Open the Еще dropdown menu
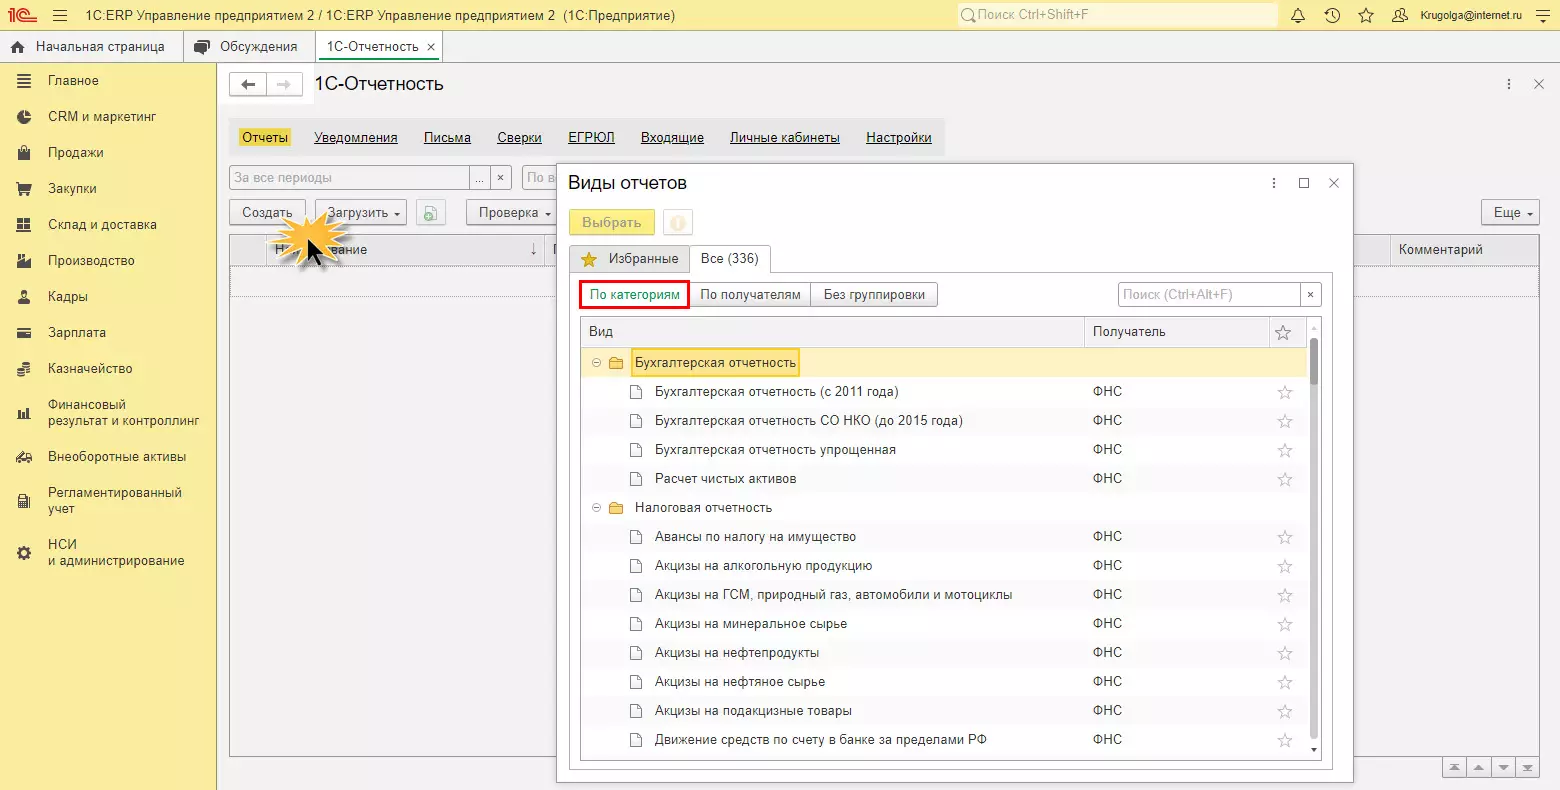 [1509, 213]
